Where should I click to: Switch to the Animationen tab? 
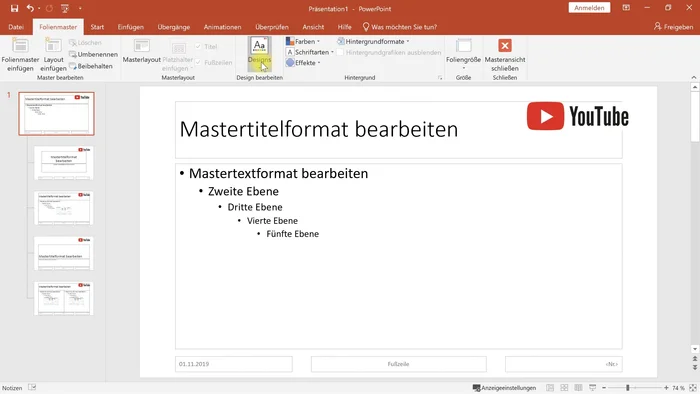pos(222,27)
